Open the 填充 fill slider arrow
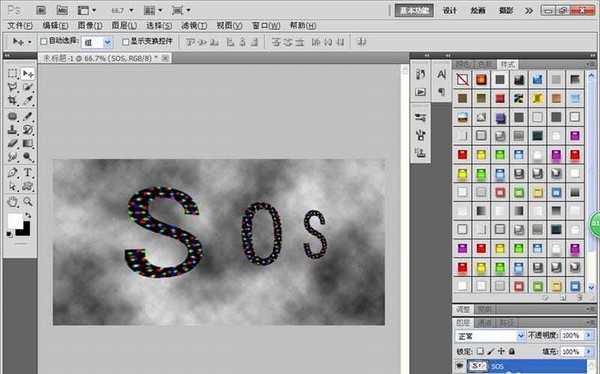Image resolution: width=600 pixels, height=374 pixels. (589, 351)
